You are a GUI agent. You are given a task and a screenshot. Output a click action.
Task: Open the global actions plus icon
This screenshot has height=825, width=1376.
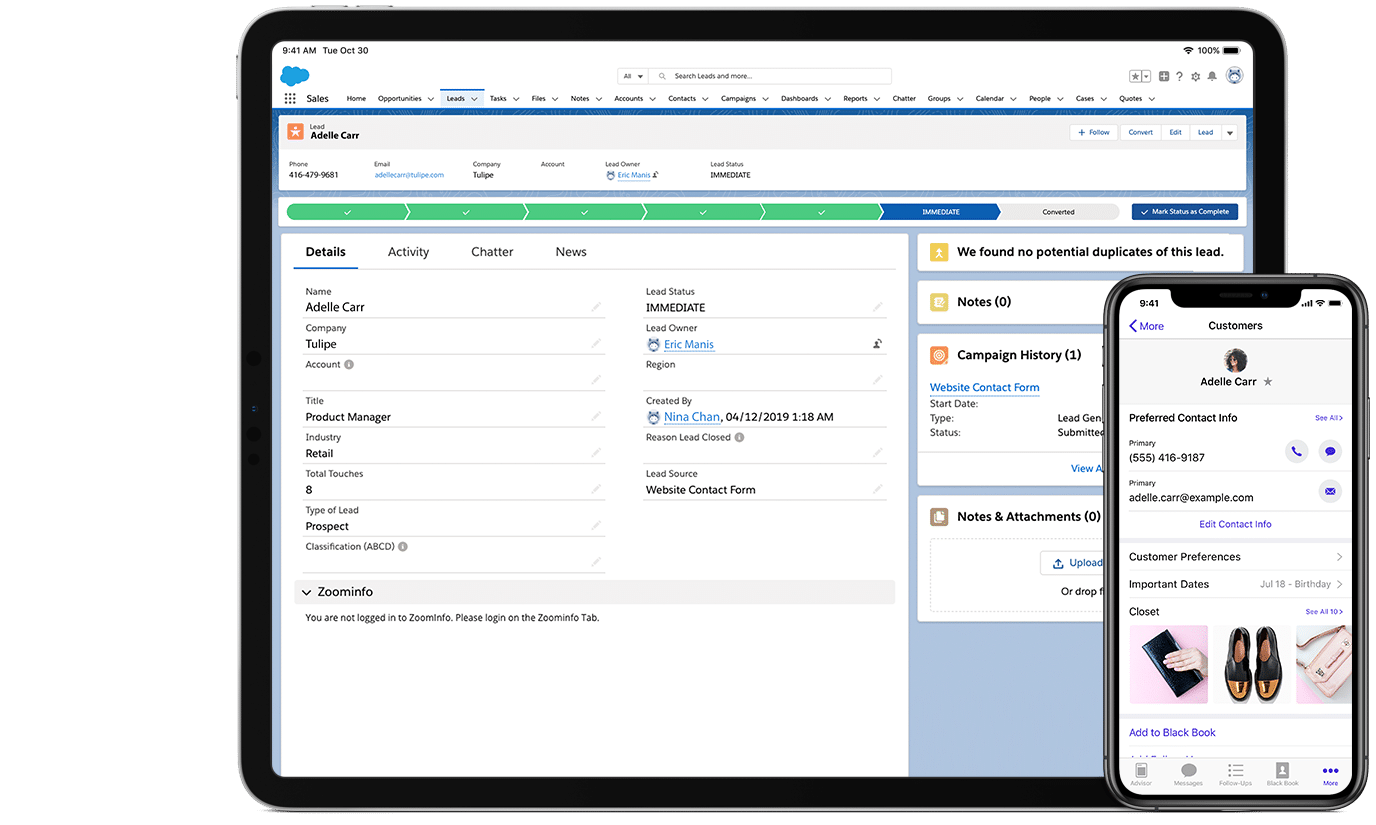1164,76
